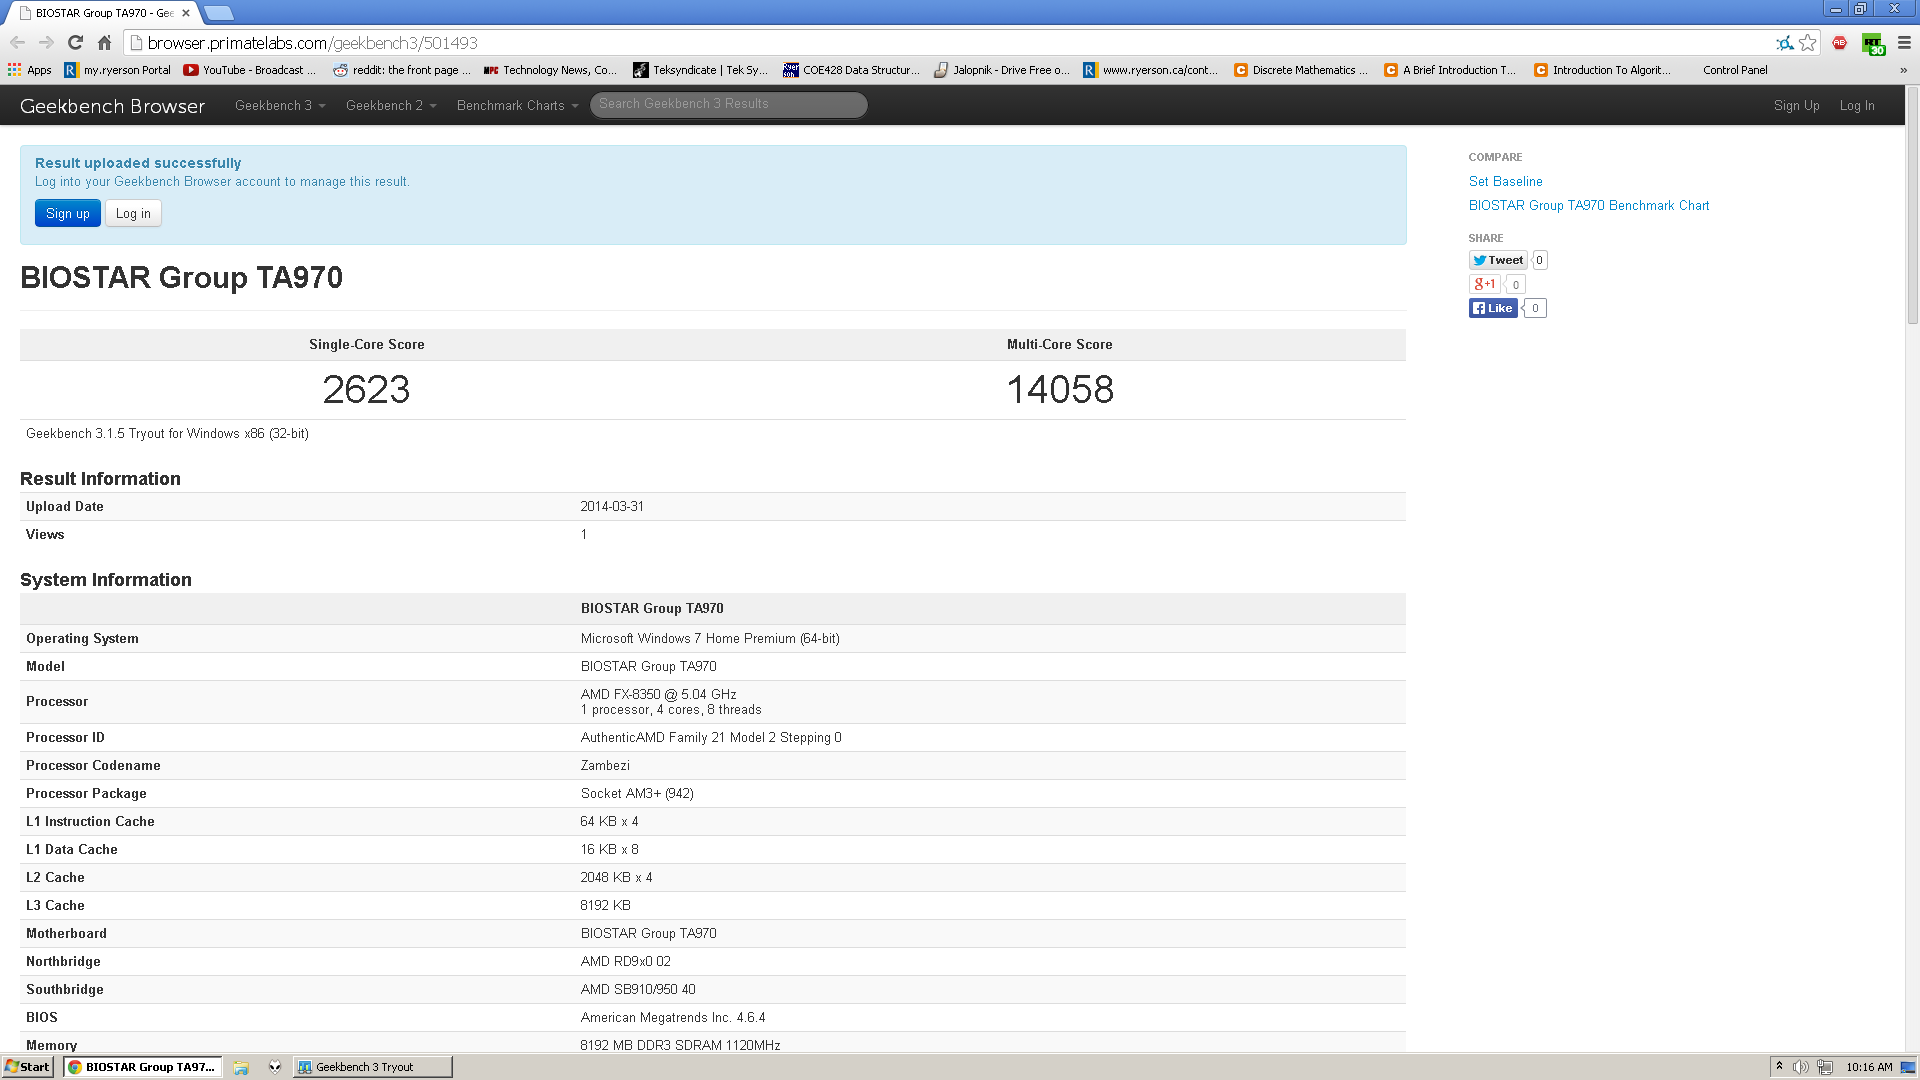Click the taskbar clock 10:16 AM
The image size is (1920, 1080).
(x=1869, y=1067)
